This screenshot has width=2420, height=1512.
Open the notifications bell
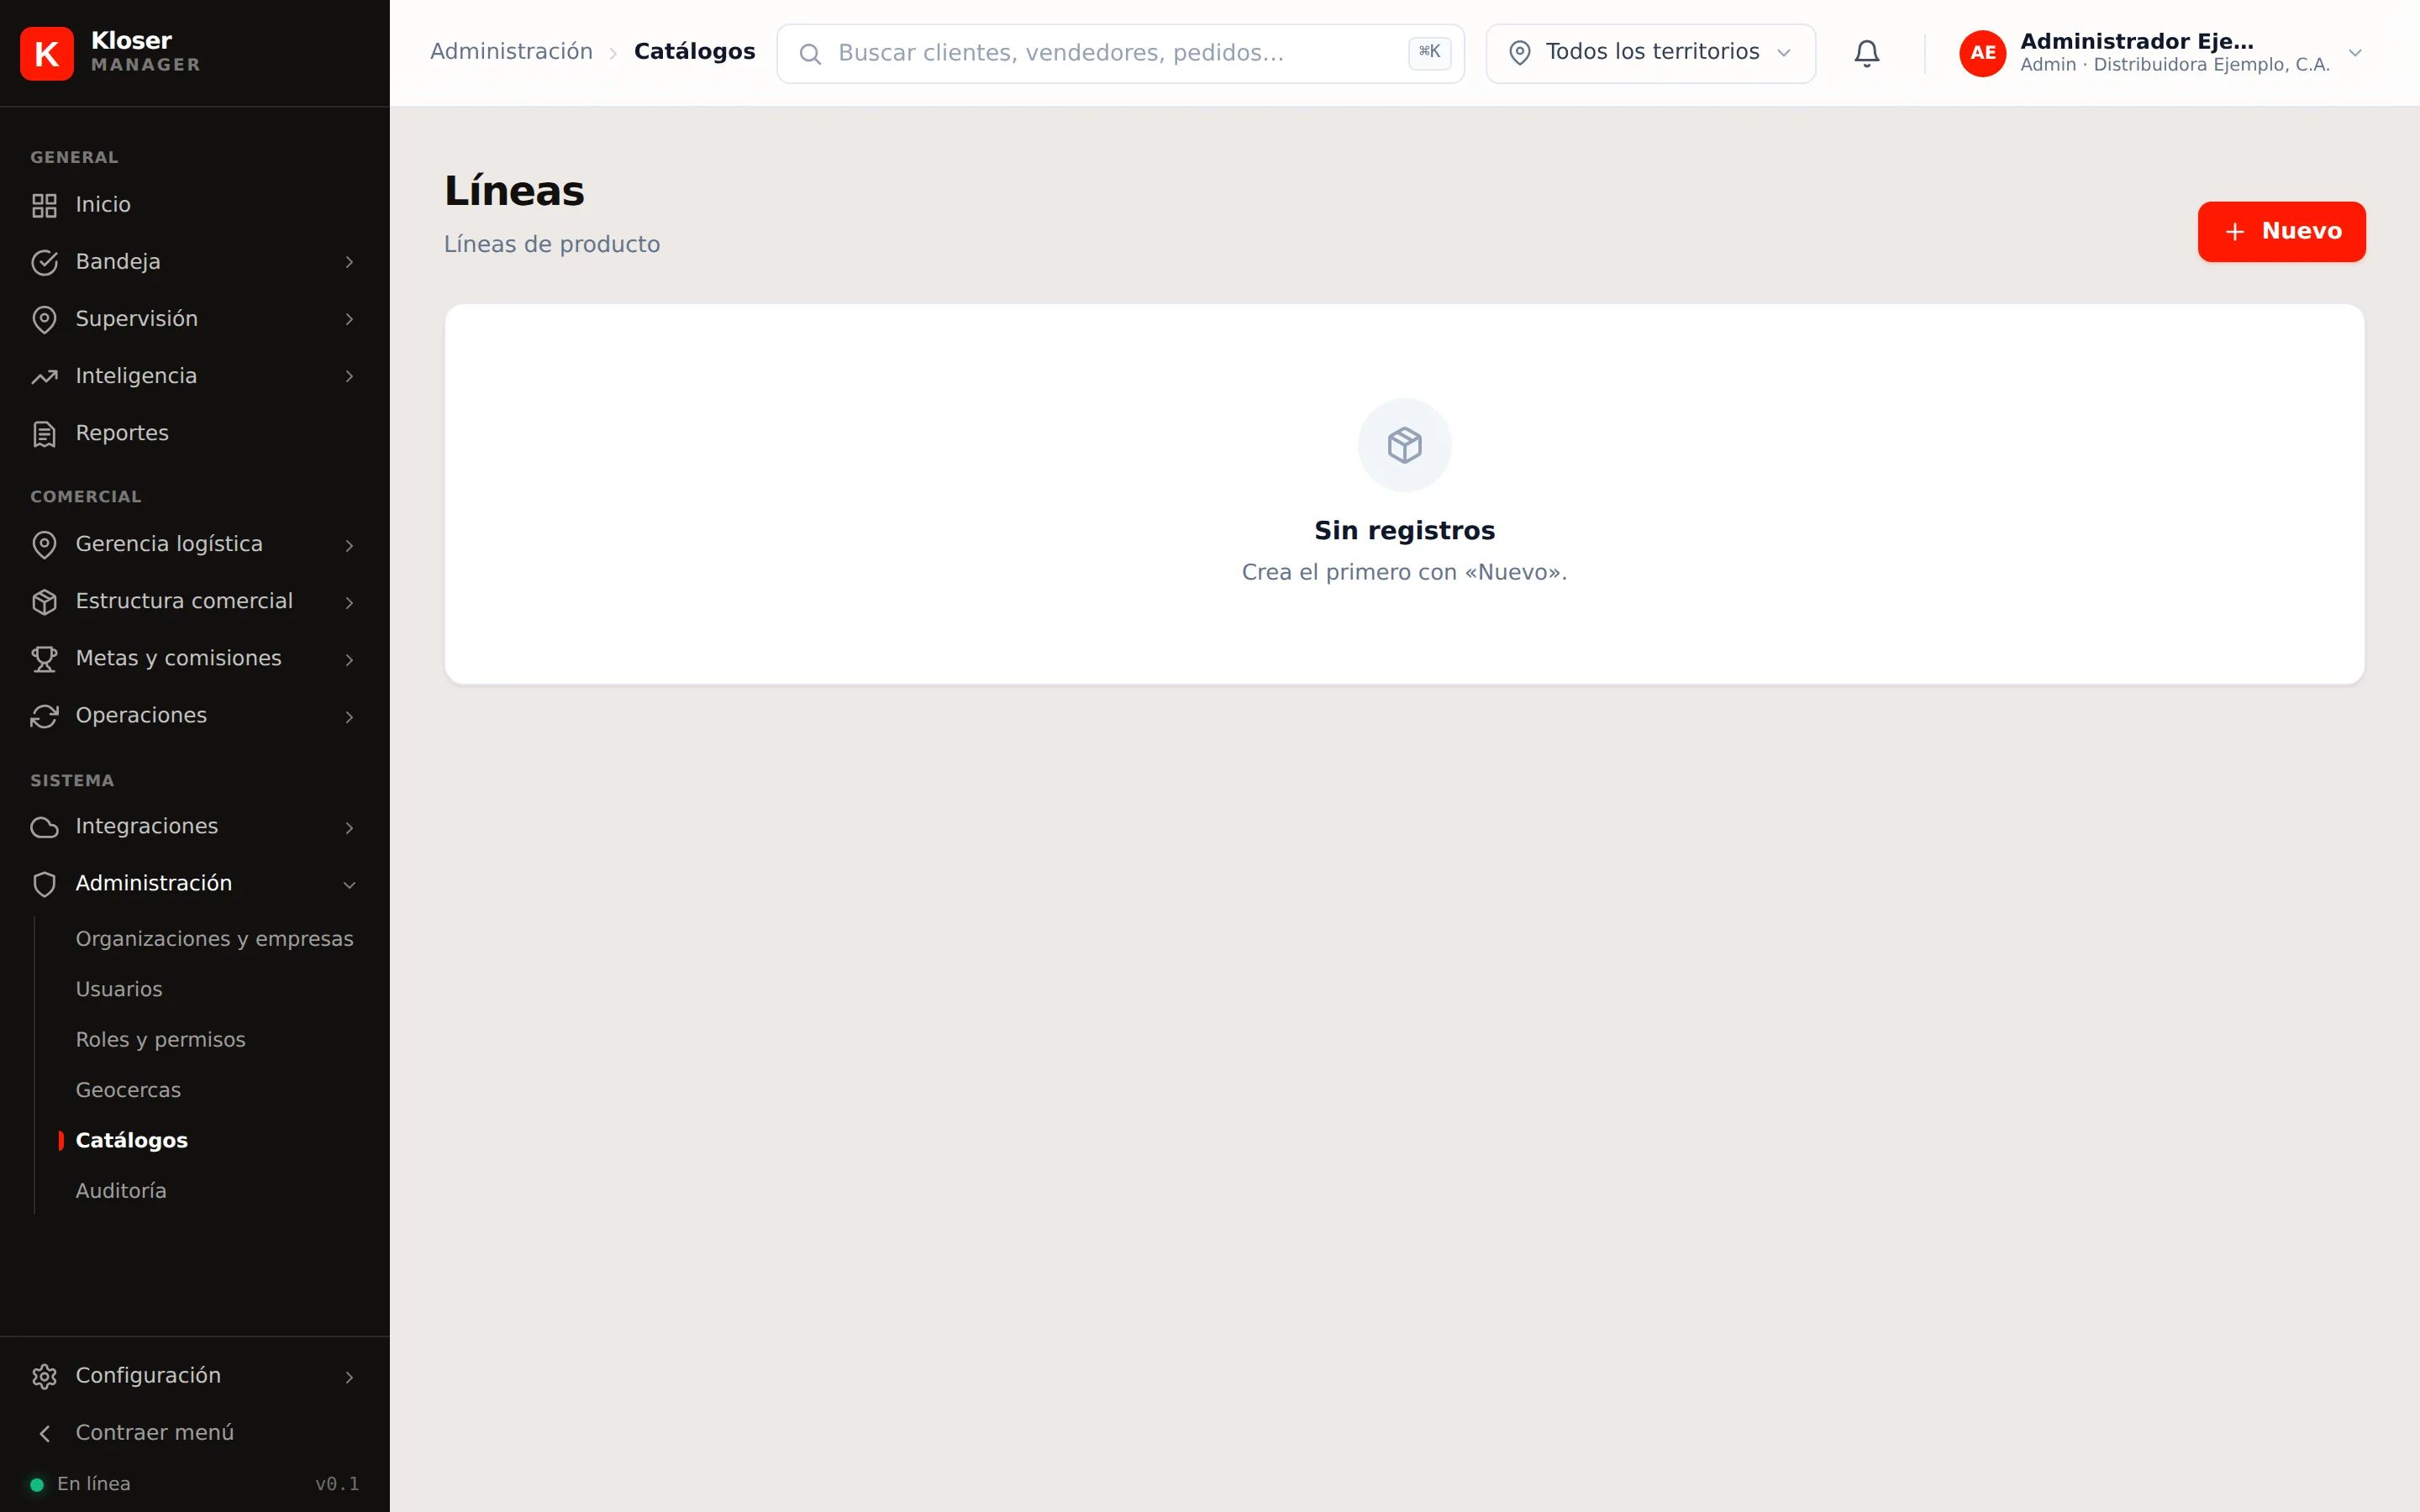point(1866,53)
